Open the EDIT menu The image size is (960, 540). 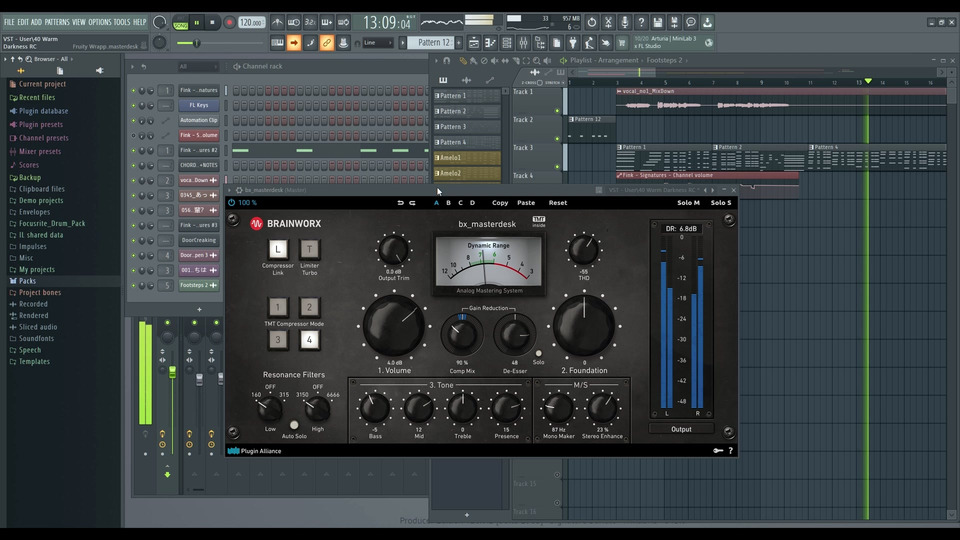point(23,22)
